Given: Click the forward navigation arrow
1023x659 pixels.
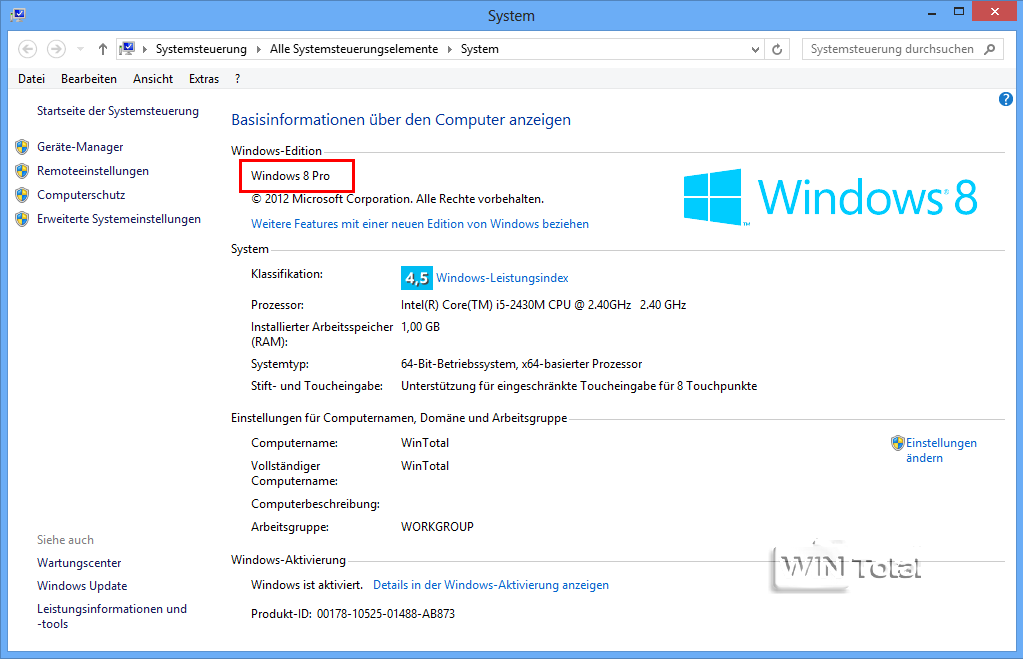Looking at the screenshot, I should coord(57,49).
